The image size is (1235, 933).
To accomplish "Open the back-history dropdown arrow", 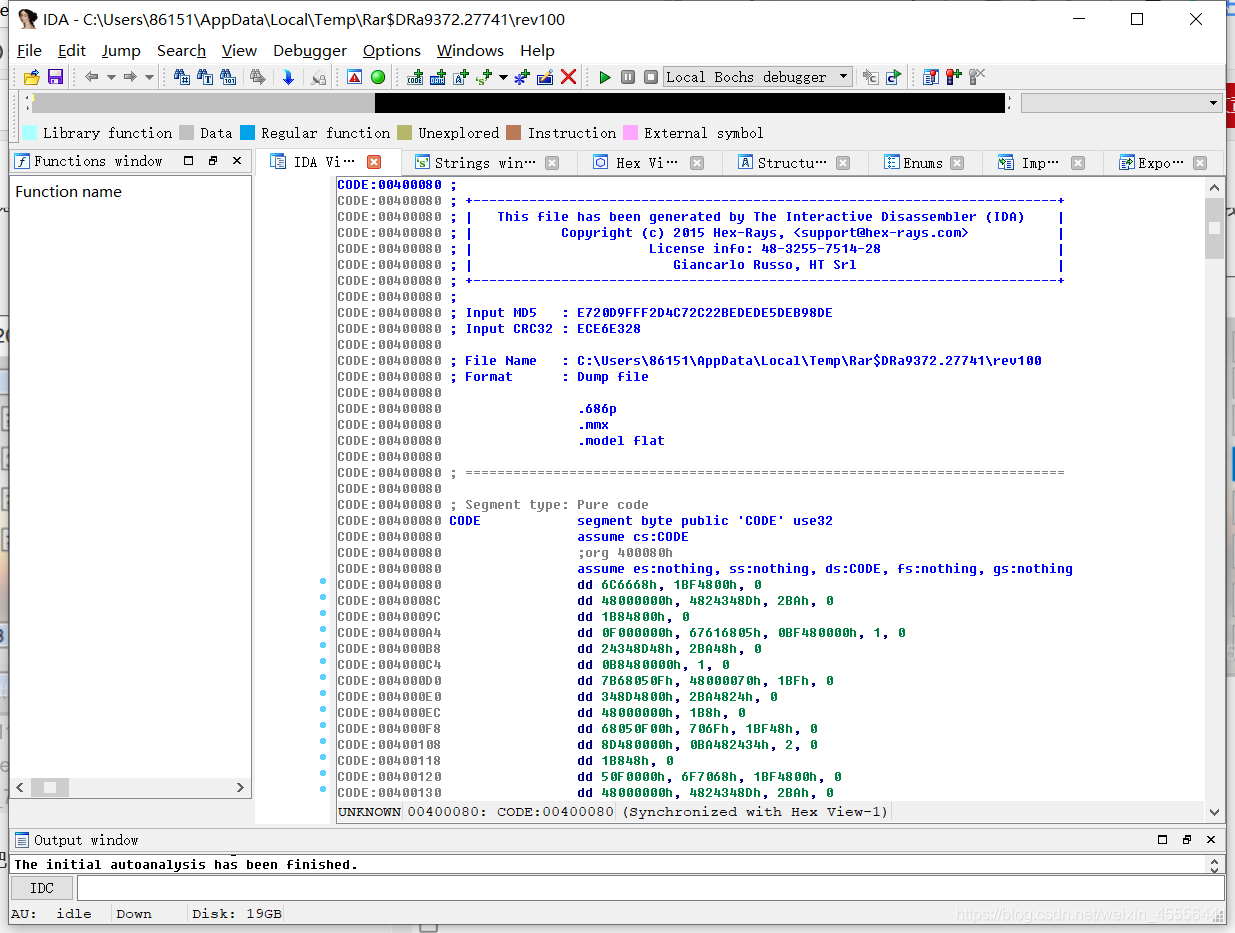I will 111,77.
